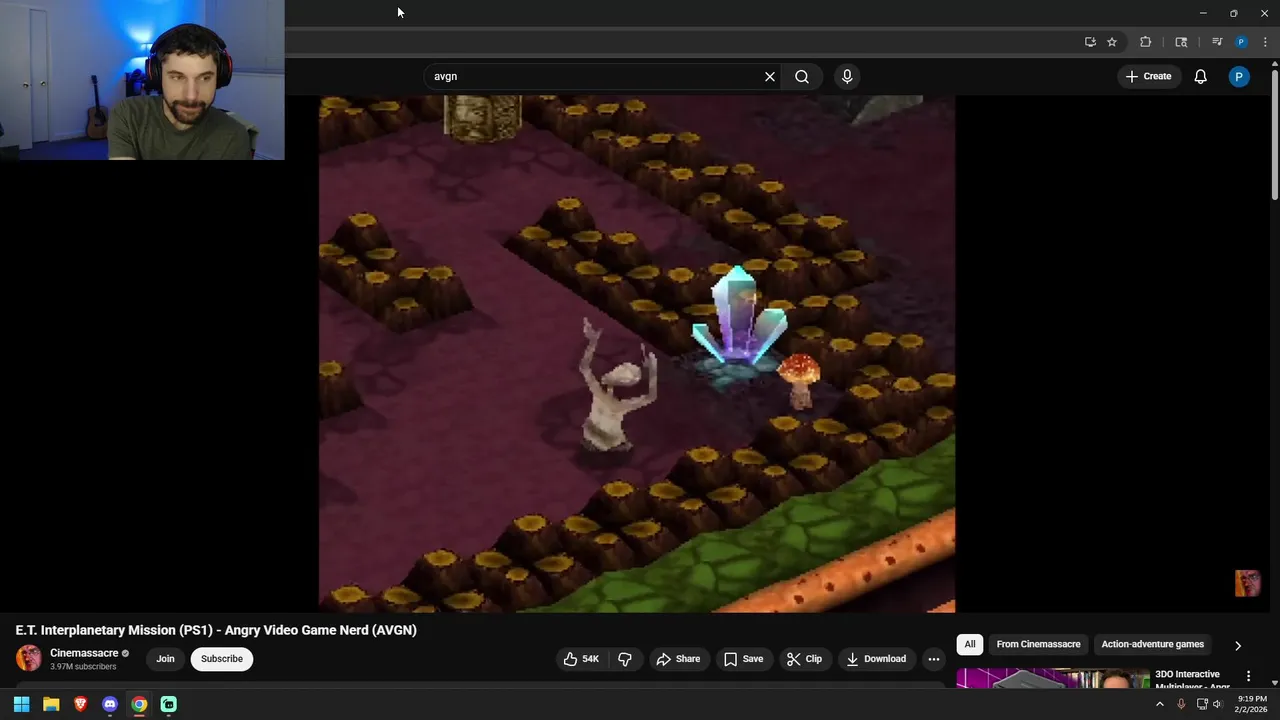Select the Action-adventure games chip
Image resolution: width=1280 pixels, height=720 pixels.
(1152, 644)
